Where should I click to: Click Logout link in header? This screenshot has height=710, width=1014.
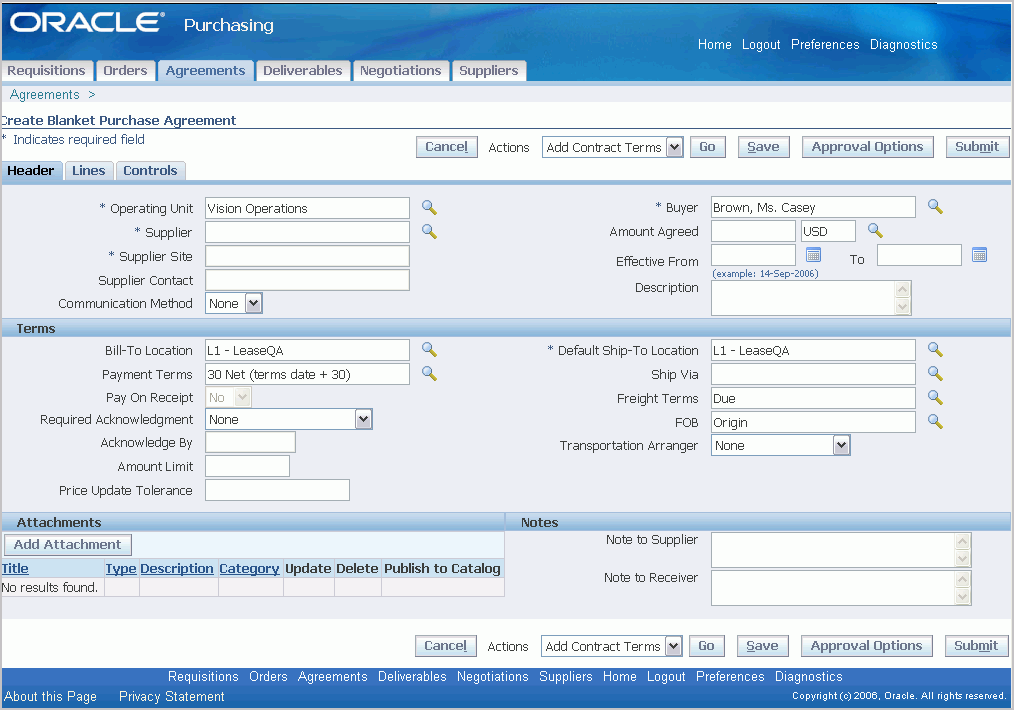tap(761, 45)
